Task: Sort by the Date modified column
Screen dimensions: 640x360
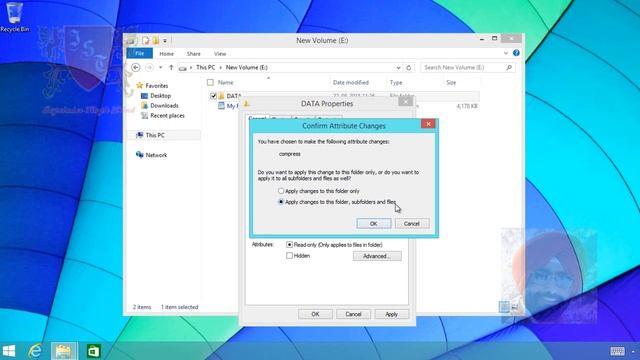Action: (351, 82)
